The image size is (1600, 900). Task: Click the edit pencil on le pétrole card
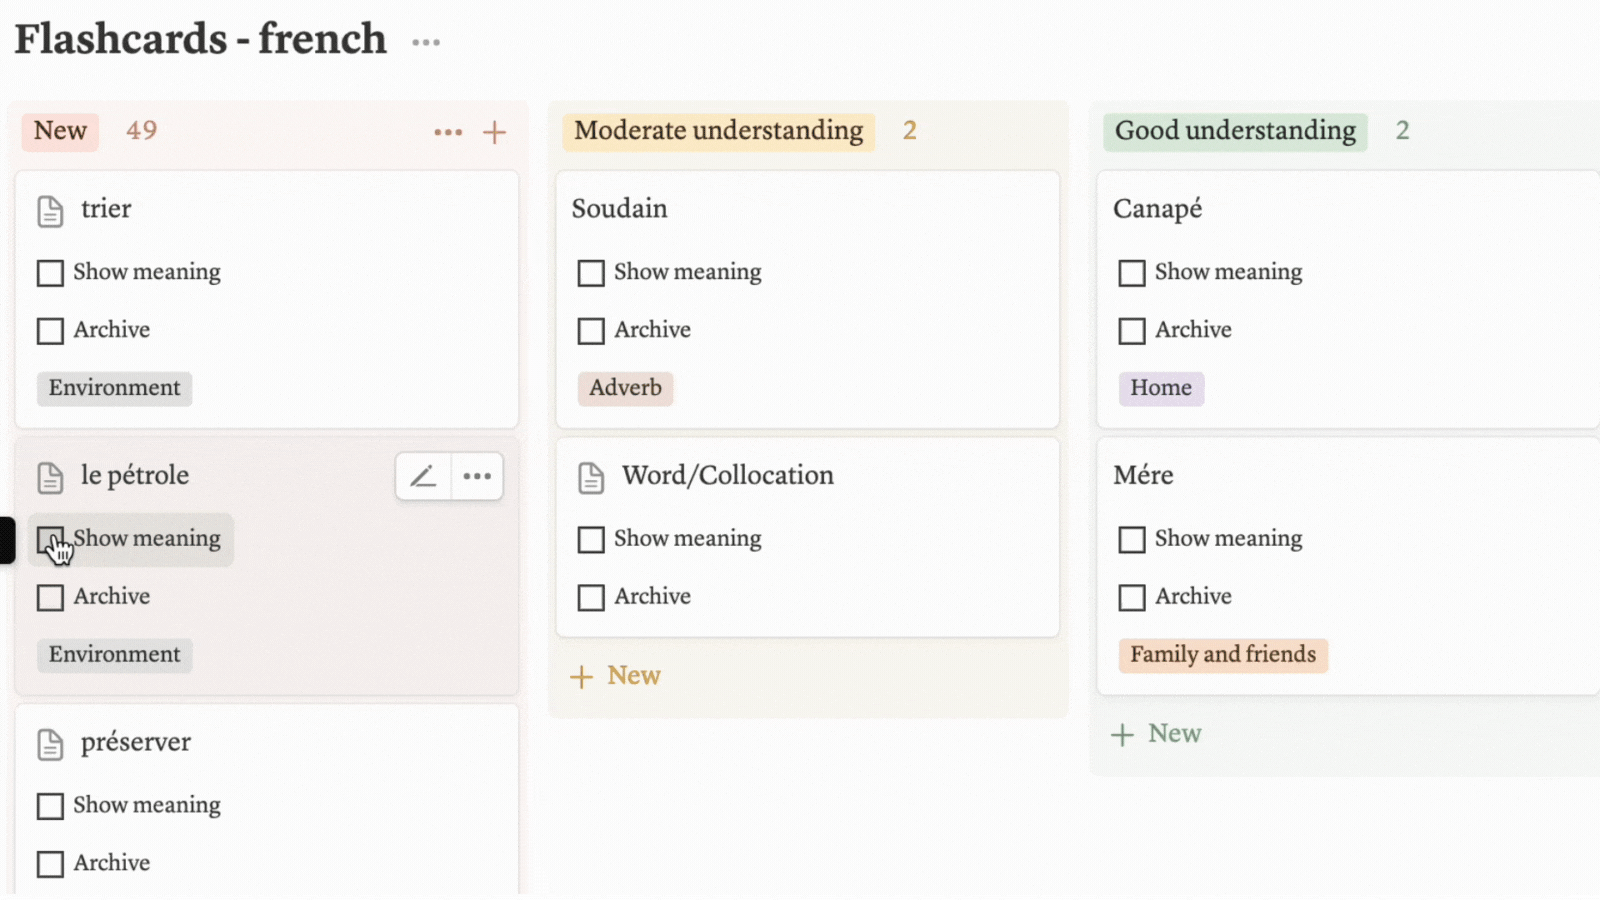tap(423, 476)
